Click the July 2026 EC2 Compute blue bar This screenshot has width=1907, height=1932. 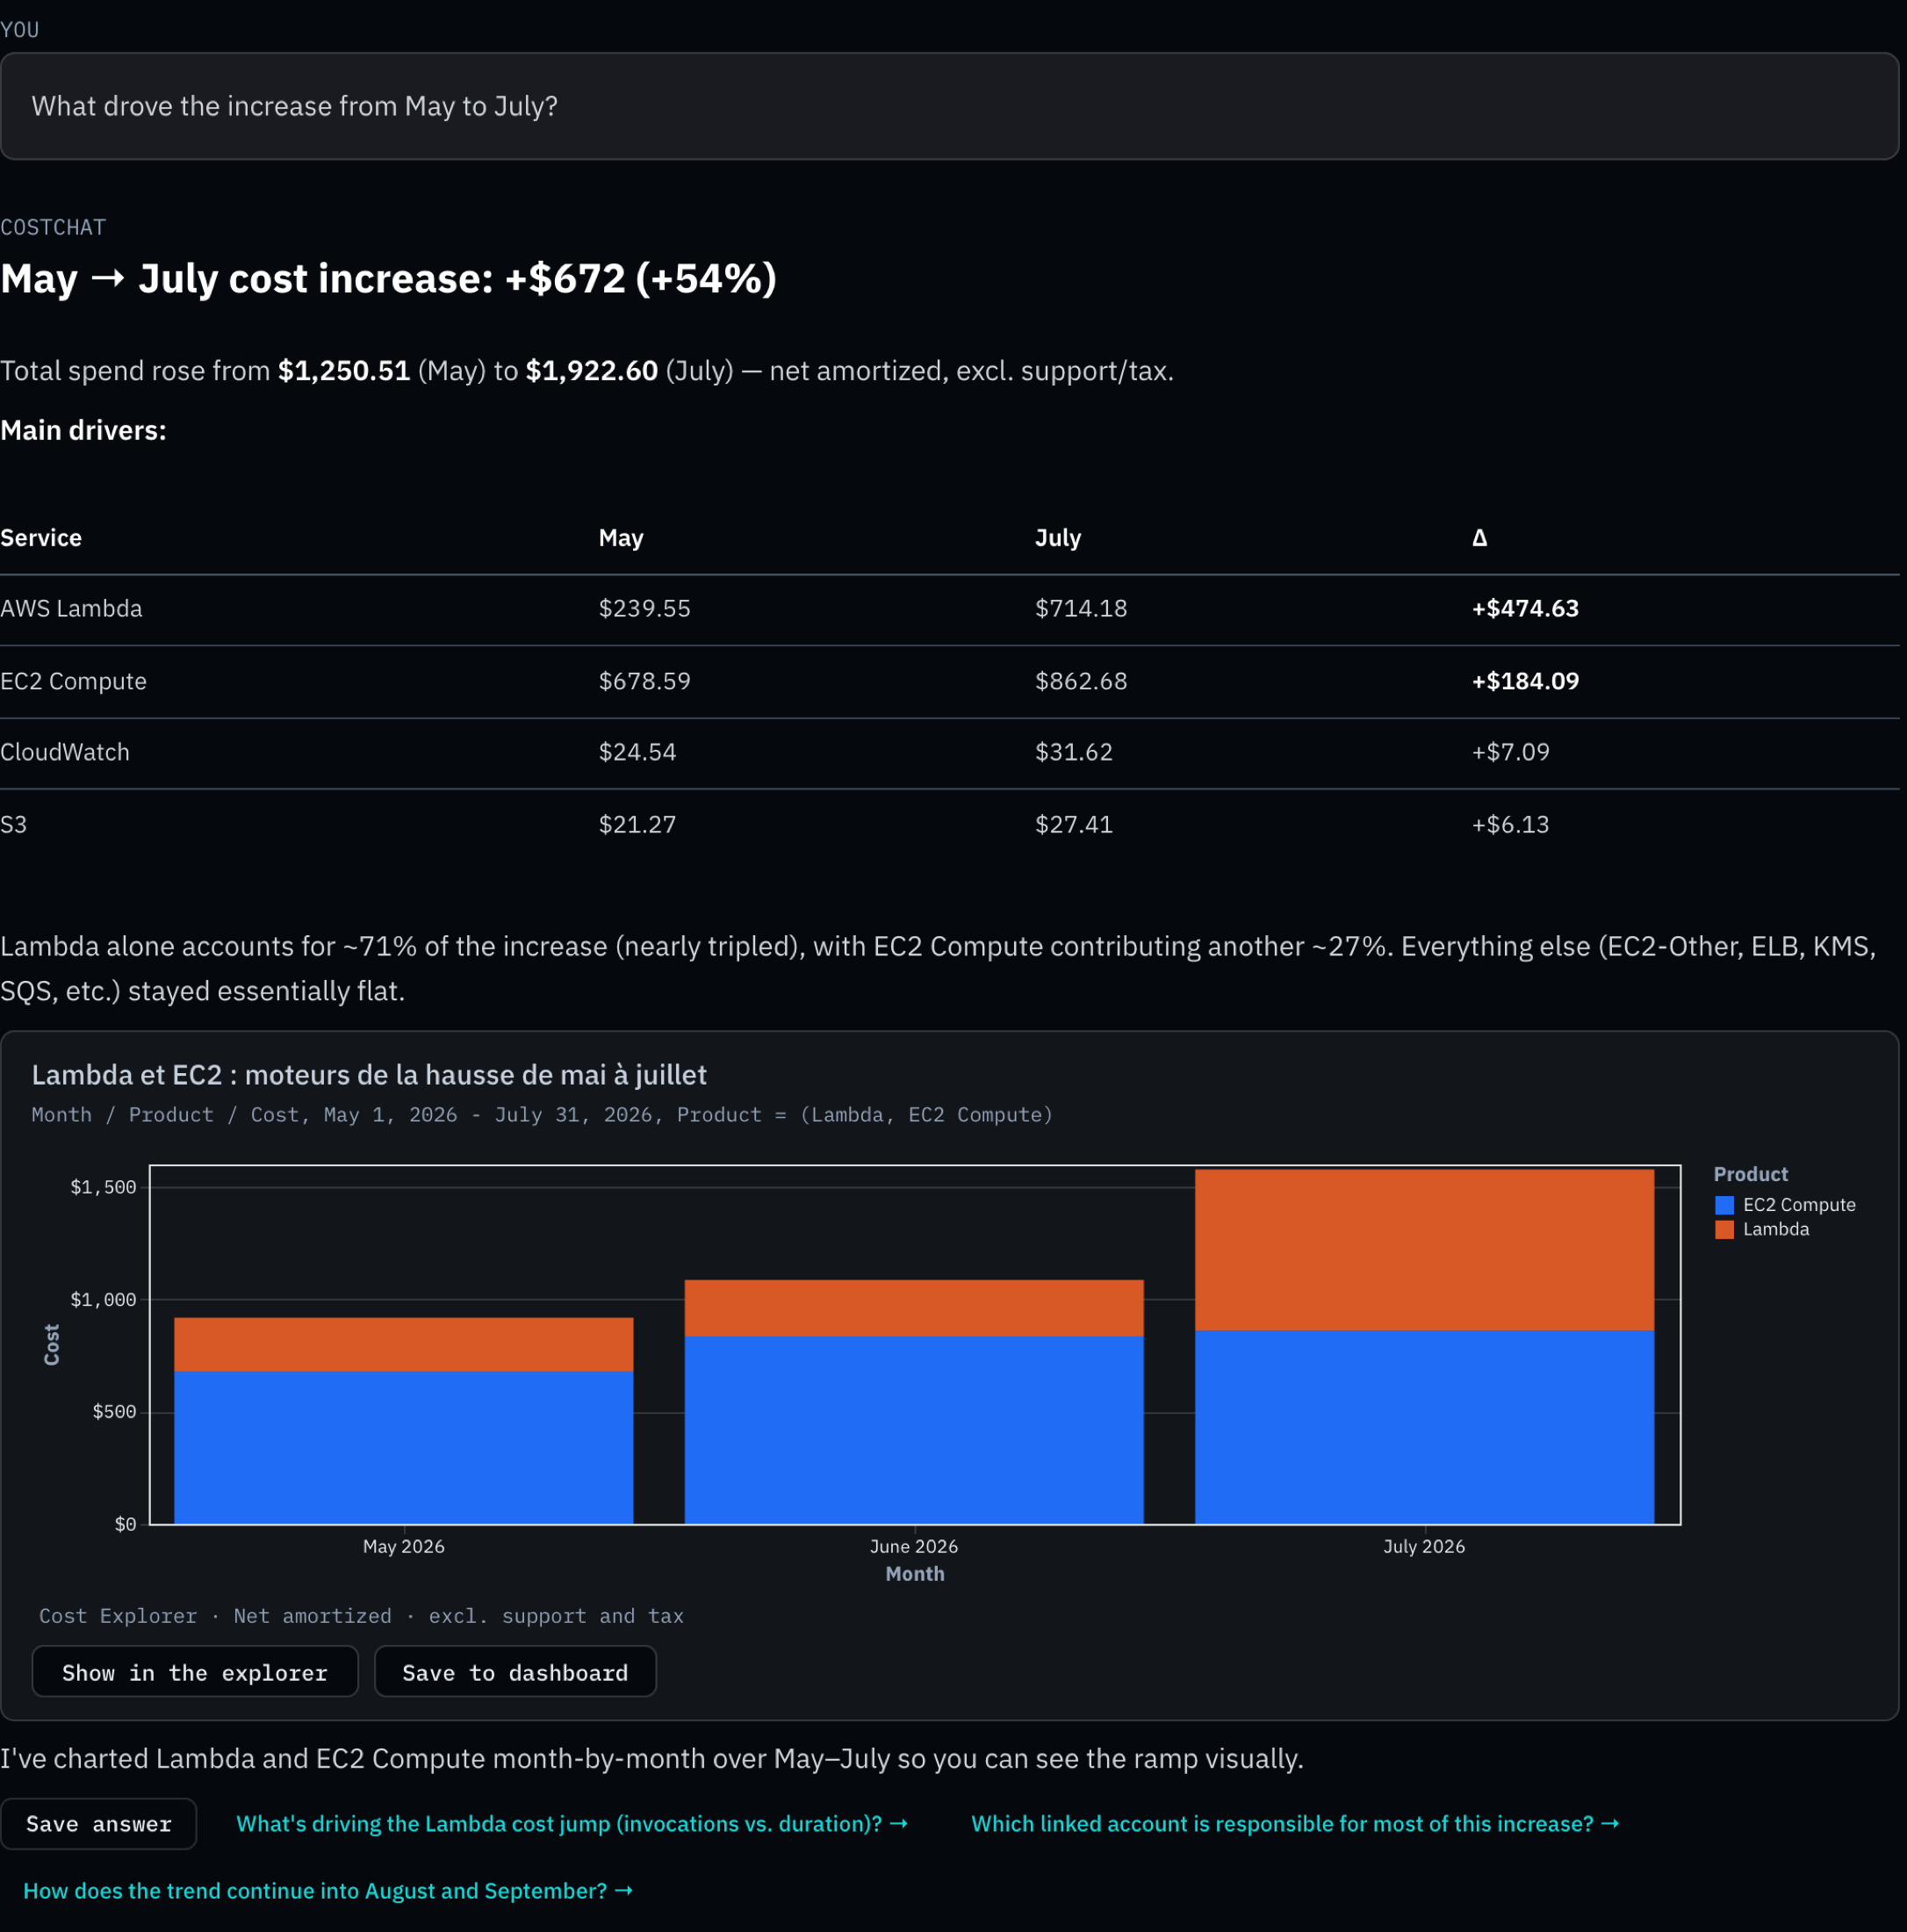[1424, 1427]
